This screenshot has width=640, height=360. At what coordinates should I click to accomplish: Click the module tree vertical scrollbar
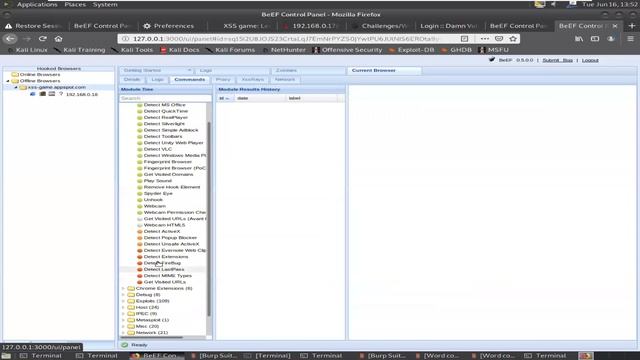coord(209,219)
